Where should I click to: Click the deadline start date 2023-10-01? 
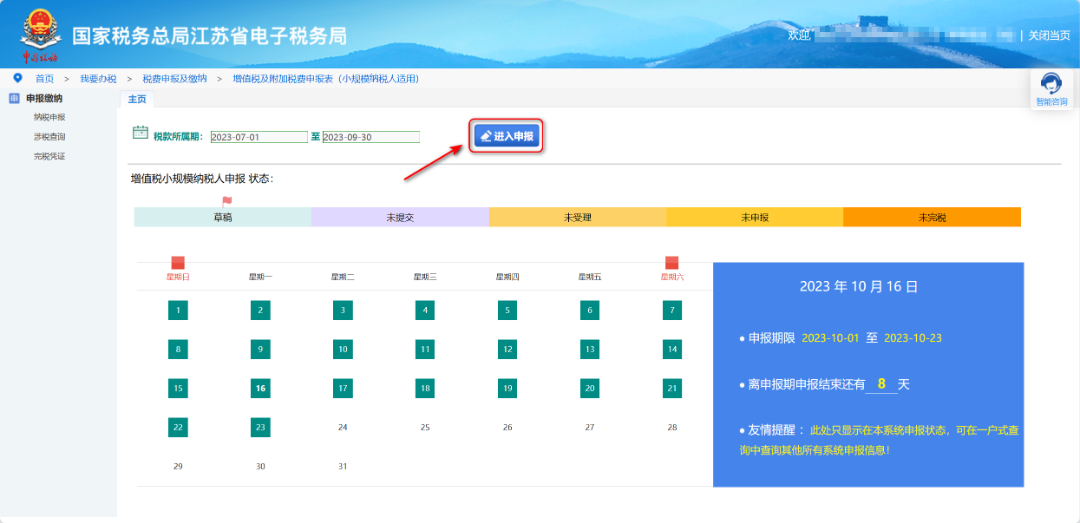point(830,338)
